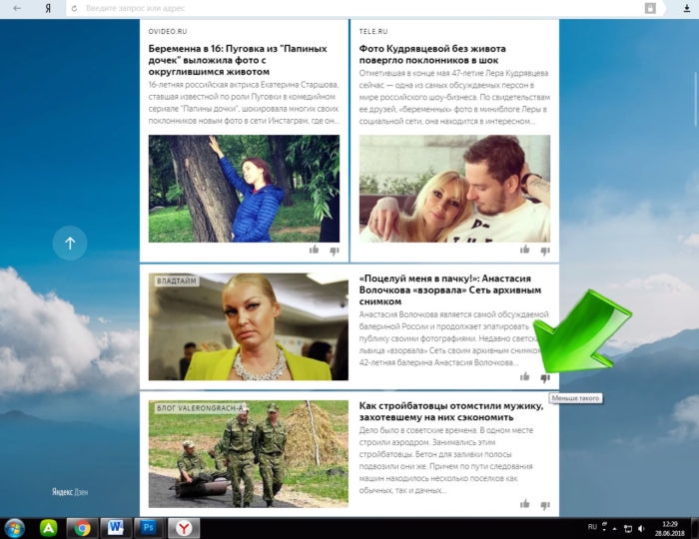Open headline 'Поцелуй меня в пачку!'

point(450,290)
